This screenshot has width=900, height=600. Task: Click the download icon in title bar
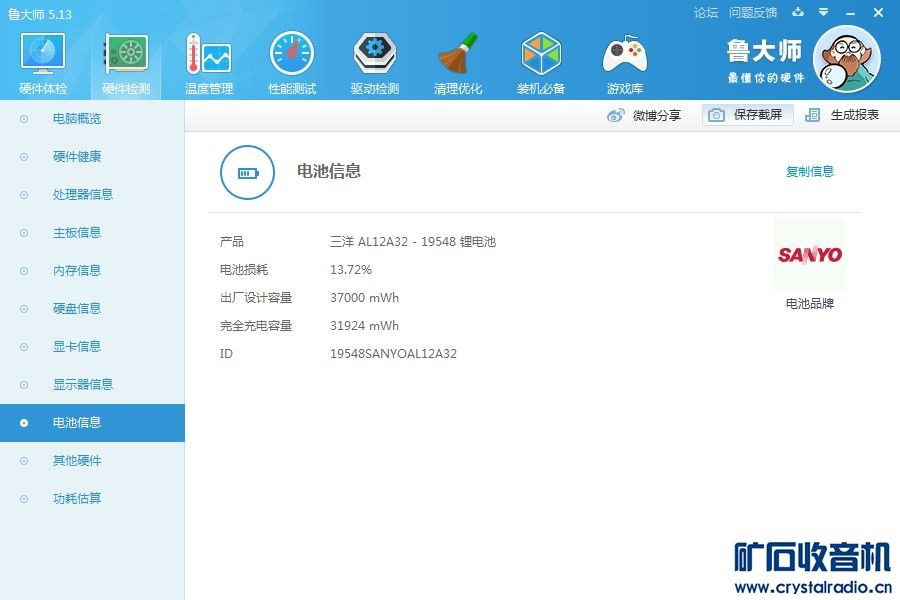pos(798,12)
